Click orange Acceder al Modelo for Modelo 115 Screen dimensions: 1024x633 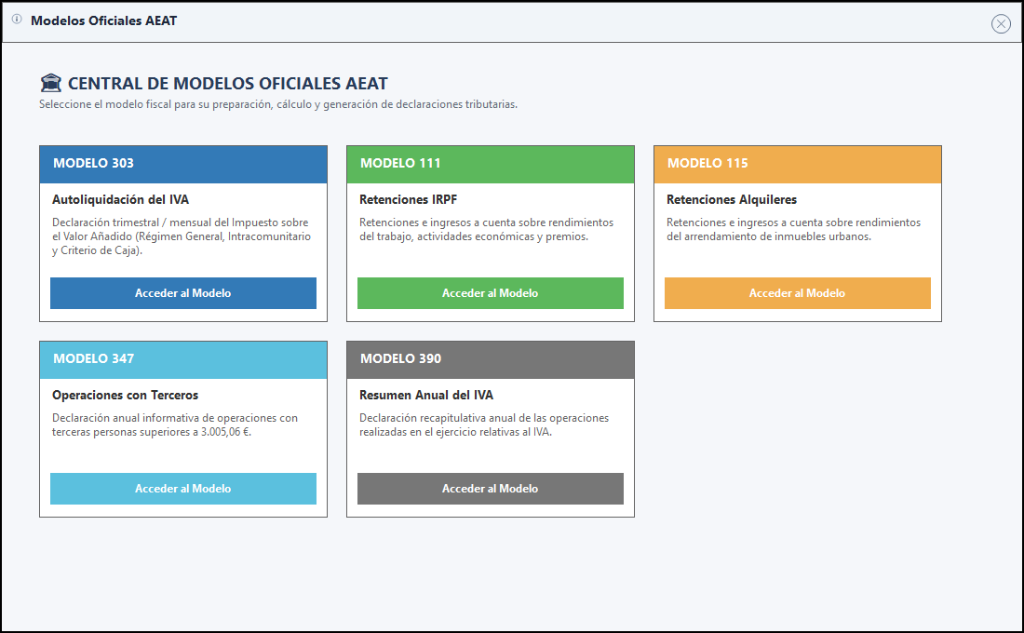pos(797,293)
